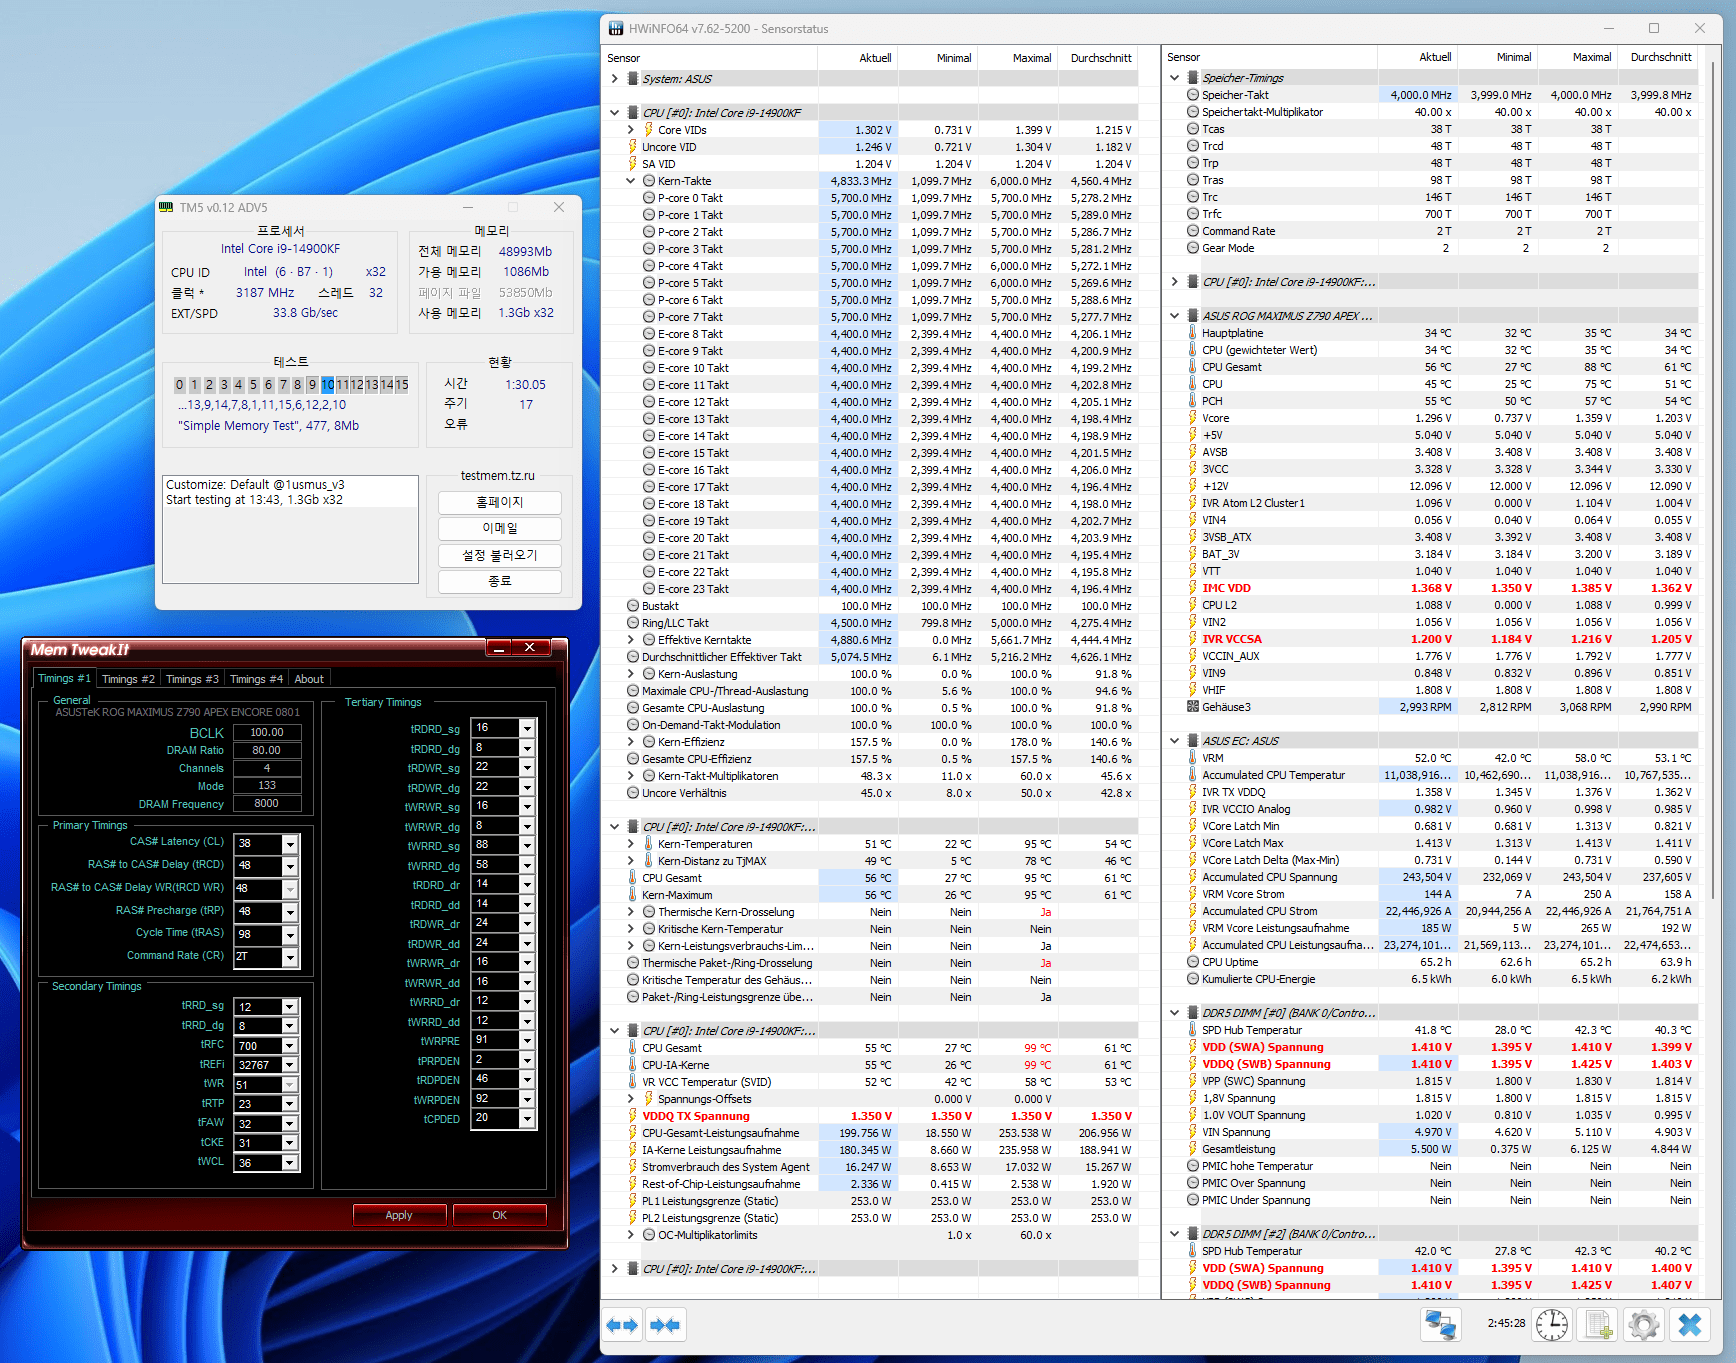Click the thermometer icon next to Kern-Temperaturen
The image size is (1736, 1363).
[x=648, y=844]
